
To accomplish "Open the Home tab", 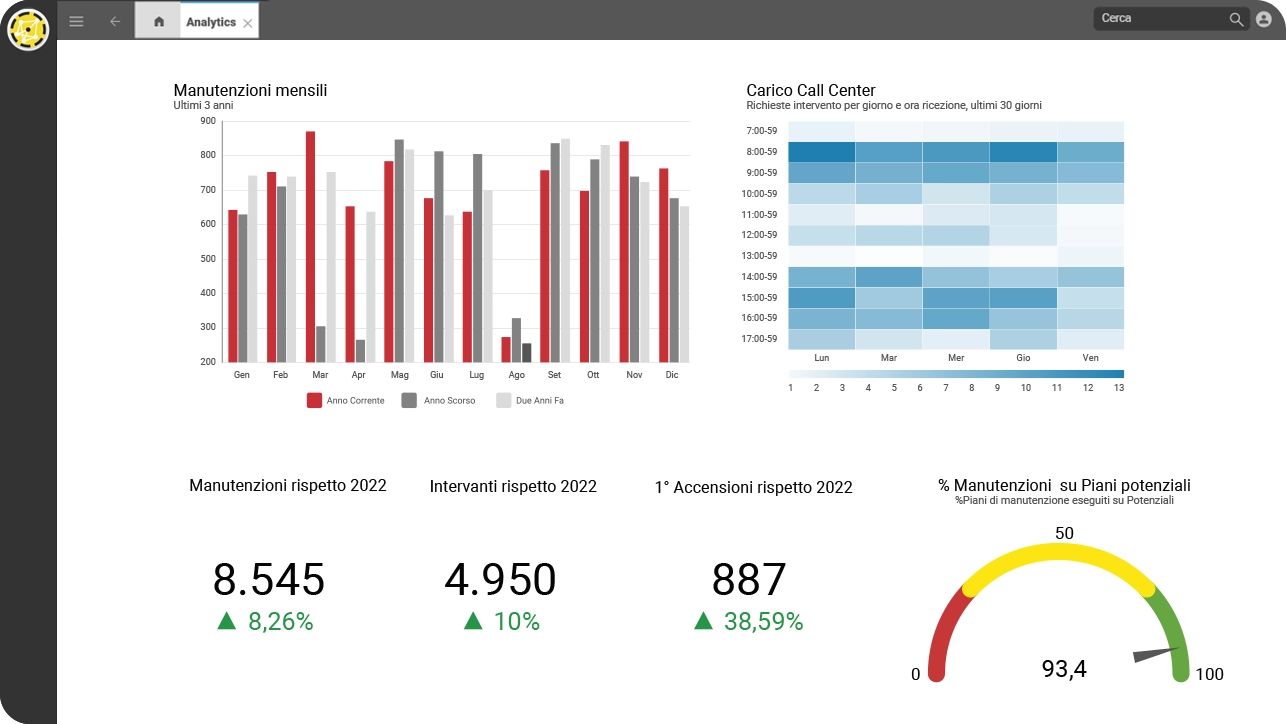I will (158, 21).
